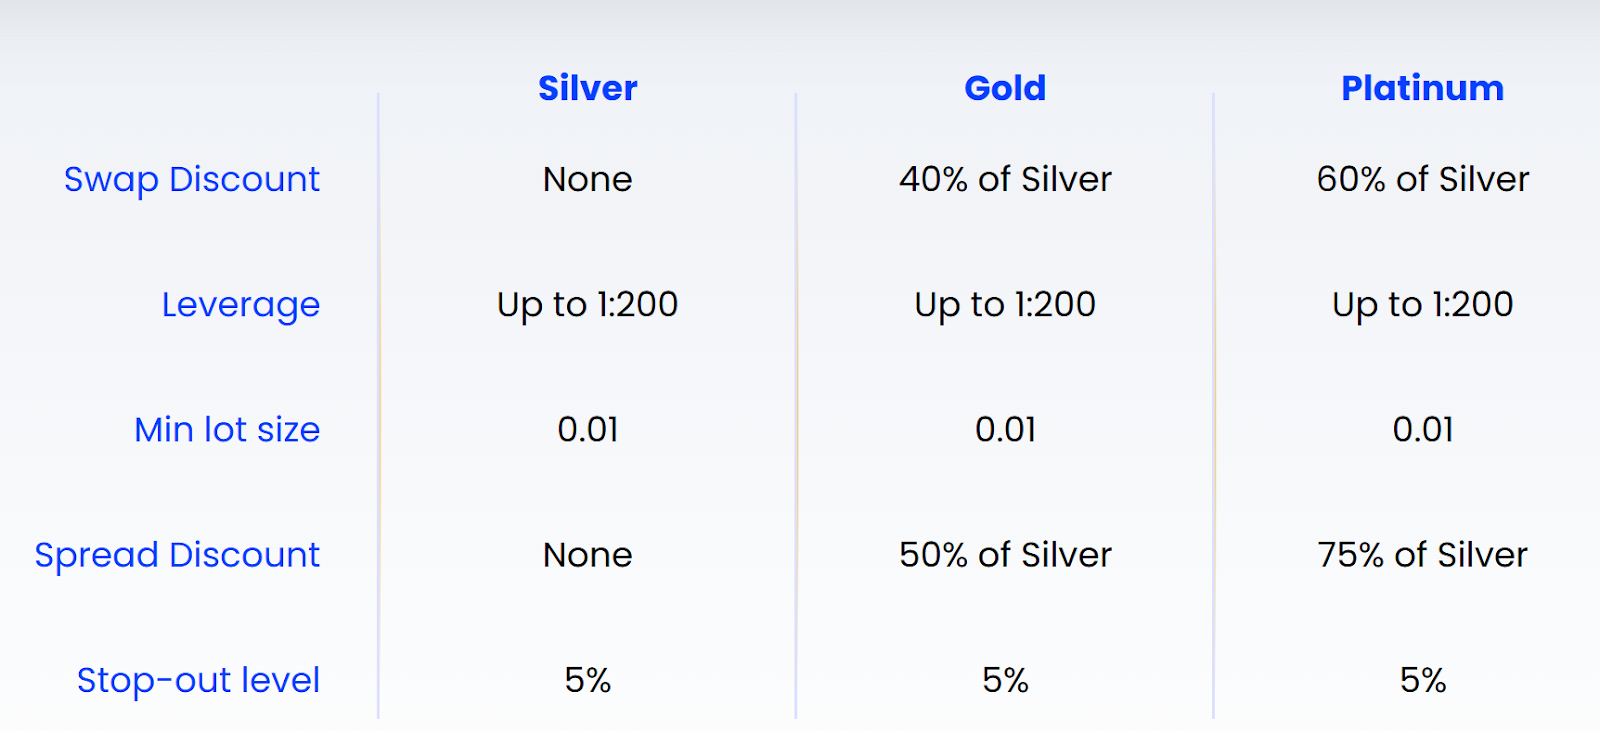The height and width of the screenshot is (731, 1600).
Task: Click Gold's 50% of Silver spread value
Action: (x=1005, y=554)
